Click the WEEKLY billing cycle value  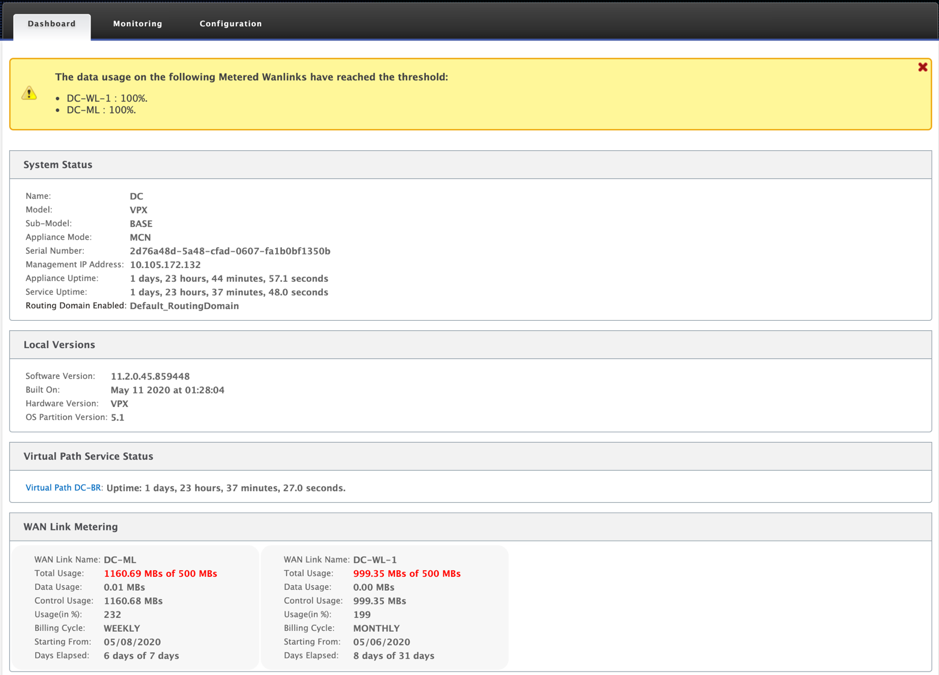point(122,628)
